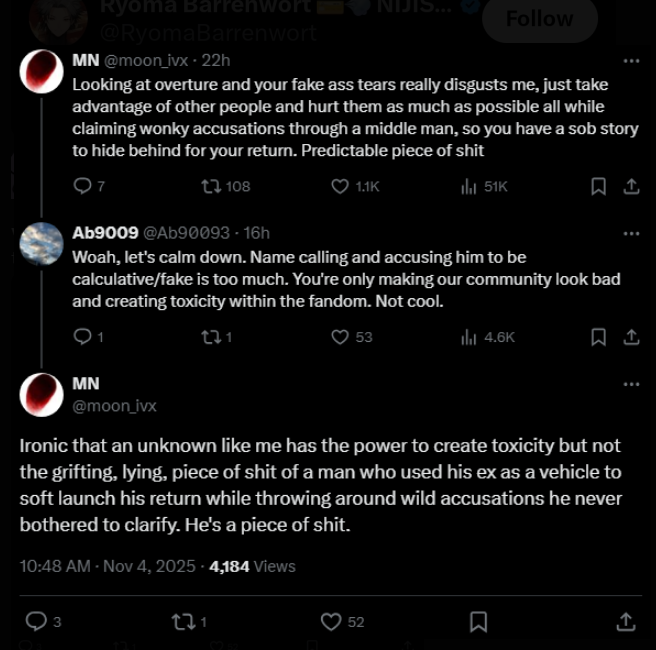Like the main tweet with 52 likes
This screenshot has height=650, width=656.
point(331,622)
